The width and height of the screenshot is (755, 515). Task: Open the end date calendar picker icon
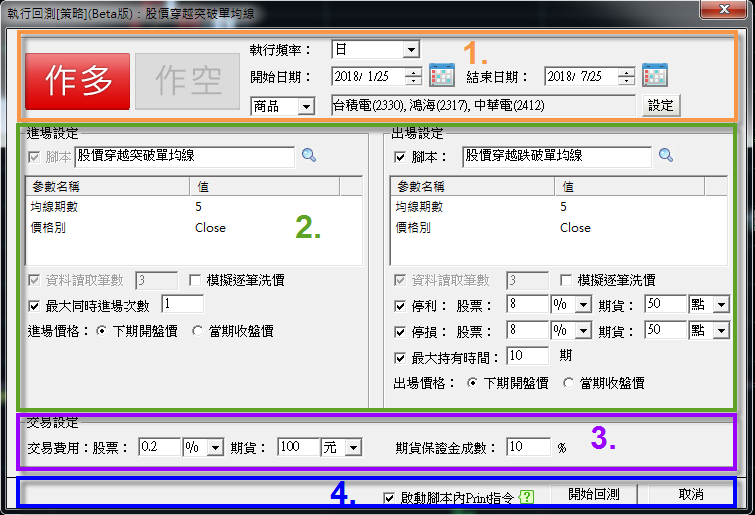(655, 75)
